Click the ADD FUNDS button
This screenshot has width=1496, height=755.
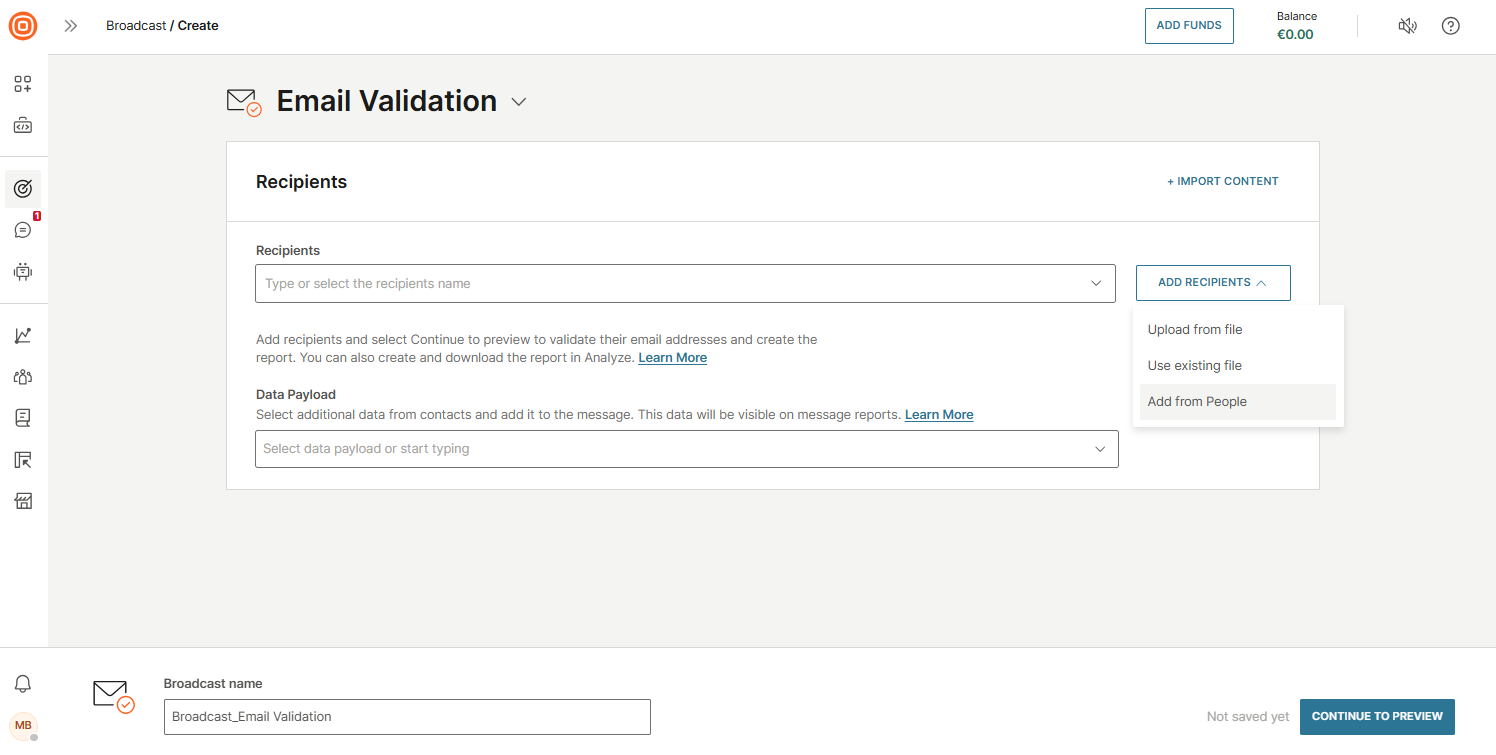pyautogui.click(x=1189, y=25)
